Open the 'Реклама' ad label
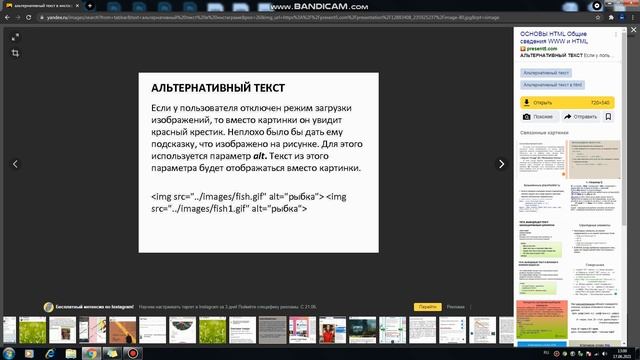 click(456, 307)
